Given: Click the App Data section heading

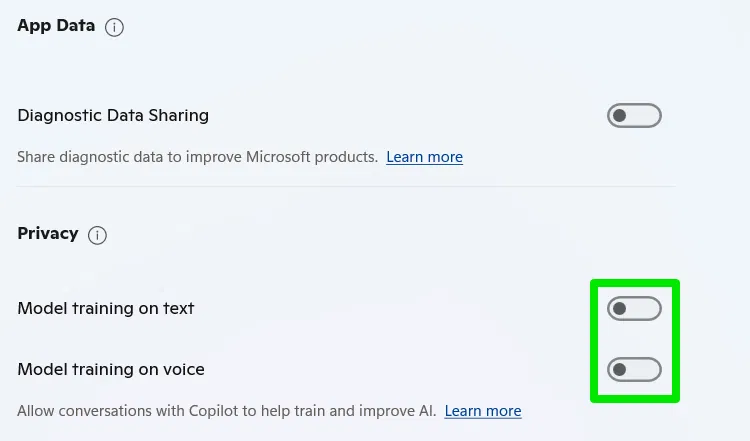Looking at the screenshot, I should [x=56, y=25].
